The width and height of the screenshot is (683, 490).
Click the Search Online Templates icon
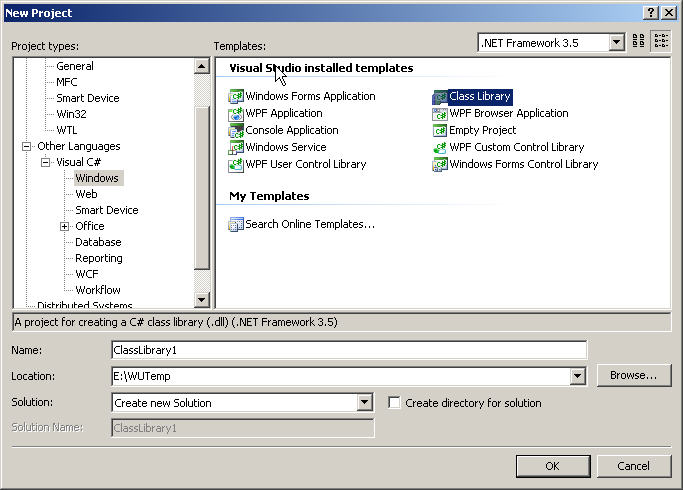click(236, 224)
